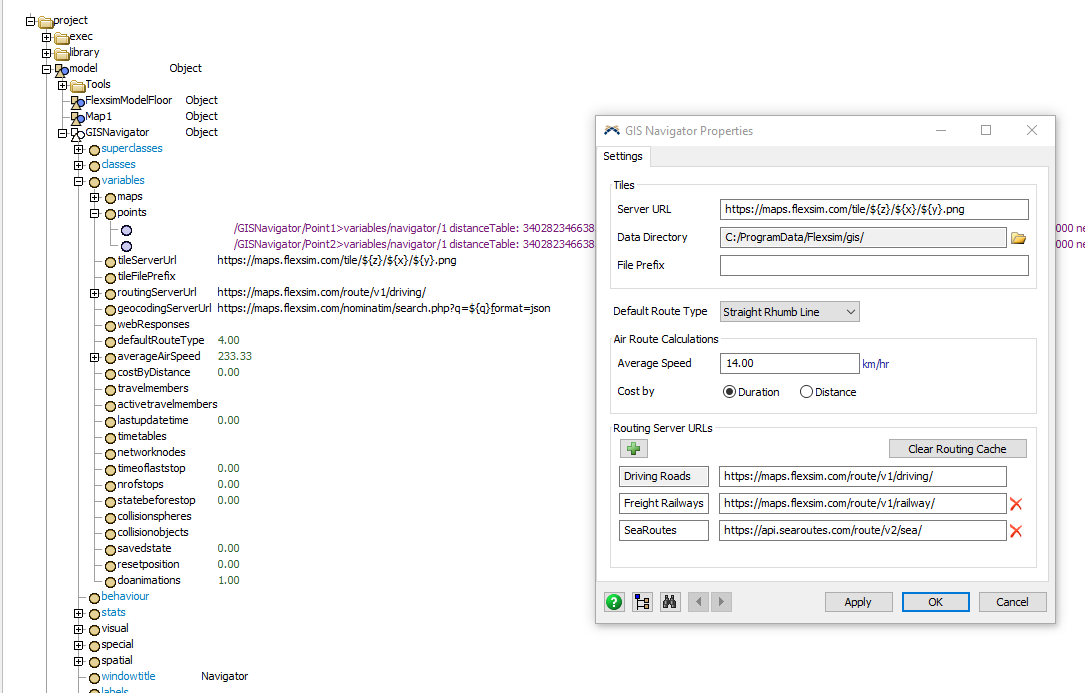Viewport: 1085px width, 693px height.
Task: Open help with green question mark icon
Action: (614, 602)
